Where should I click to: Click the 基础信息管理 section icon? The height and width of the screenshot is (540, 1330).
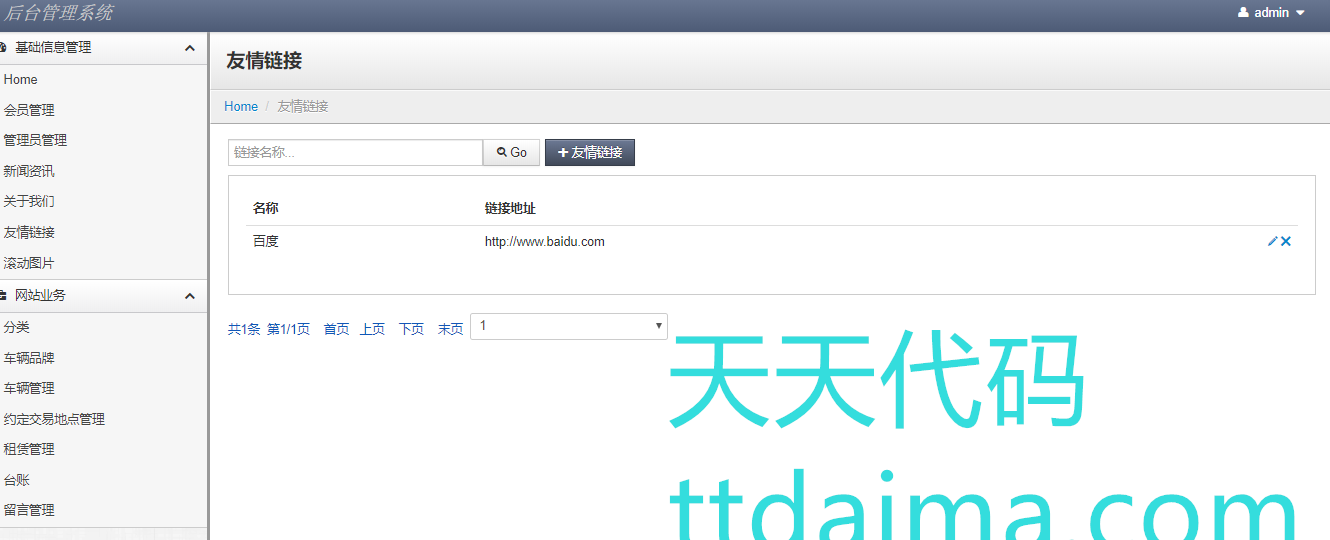coord(3,48)
